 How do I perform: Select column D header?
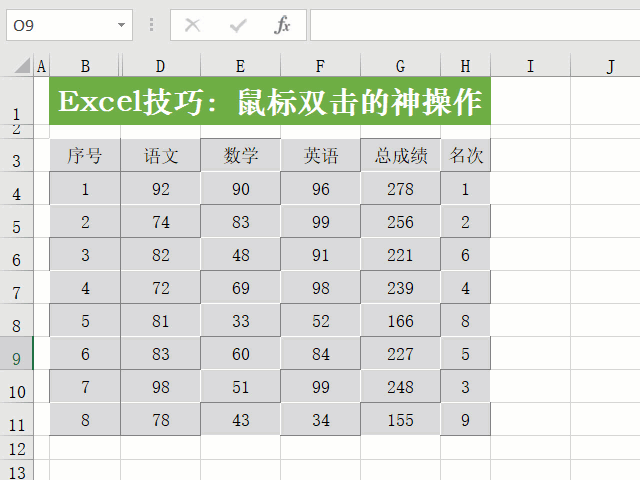160,66
